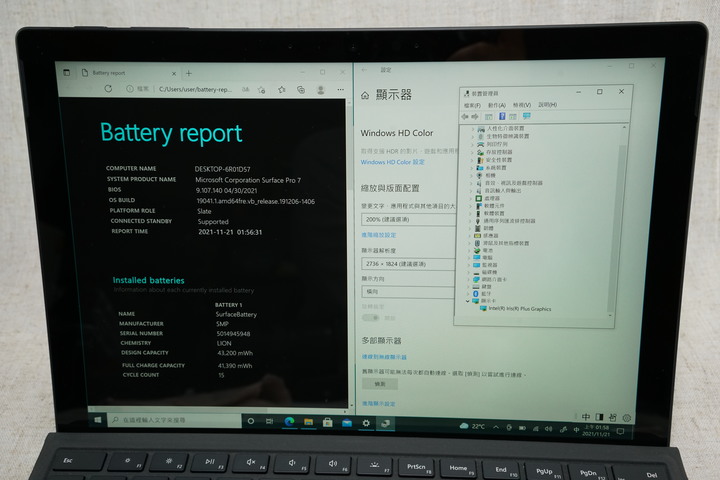Open the notification center icon
Viewport: 720px width, 480px height.
(620, 431)
